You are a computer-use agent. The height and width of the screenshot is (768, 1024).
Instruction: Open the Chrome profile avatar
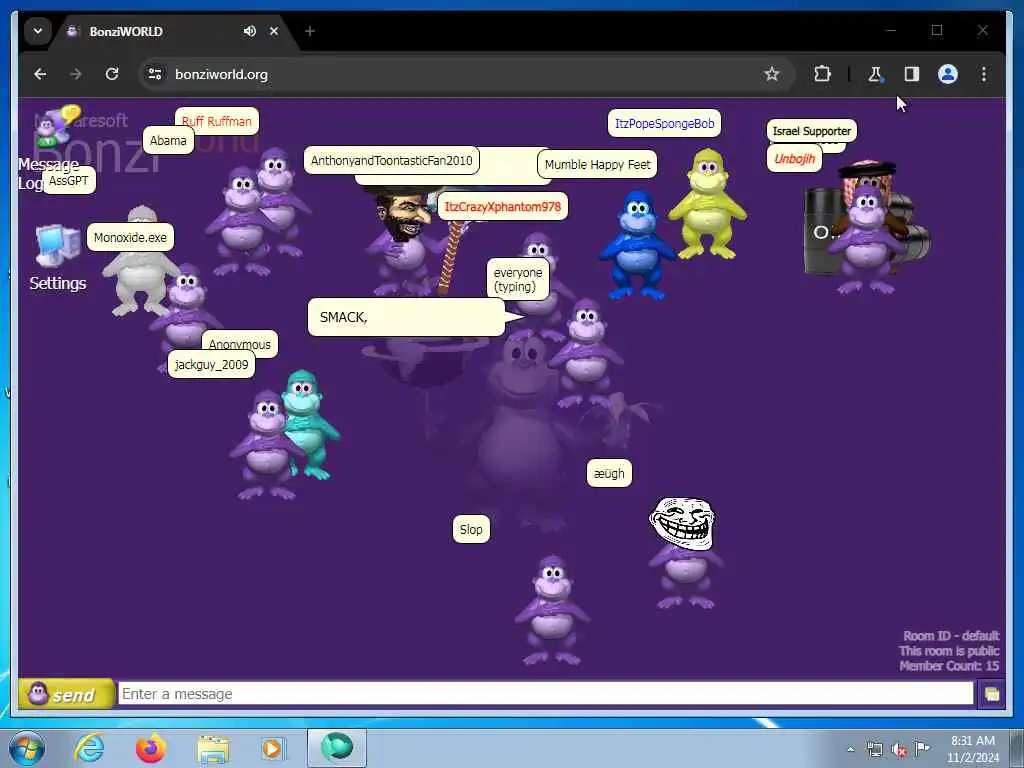pos(948,74)
